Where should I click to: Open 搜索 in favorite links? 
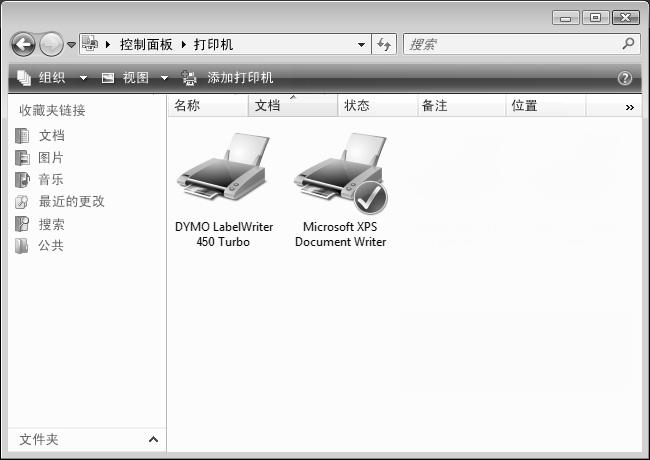tap(51, 224)
